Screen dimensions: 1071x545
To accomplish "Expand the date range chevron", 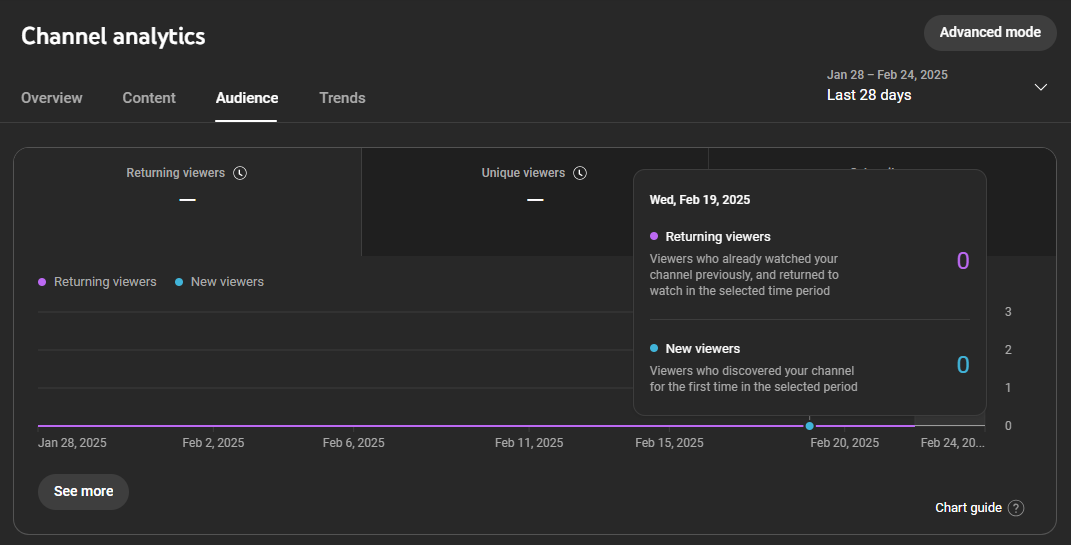I will click(x=1040, y=87).
